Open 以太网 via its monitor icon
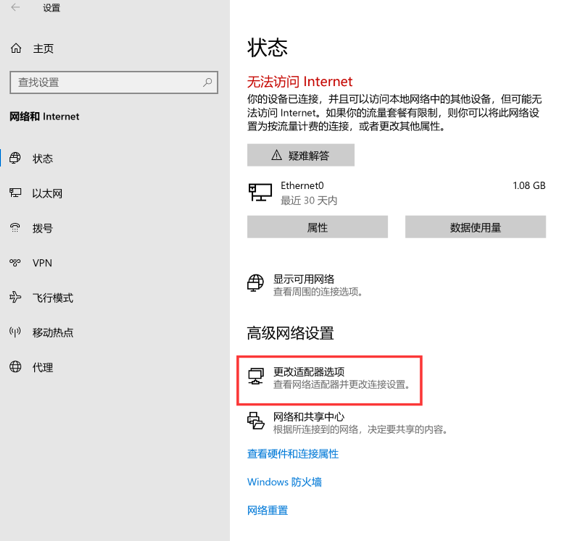Image resolution: width=586 pixels, height=541 pixels. (15, 193)
